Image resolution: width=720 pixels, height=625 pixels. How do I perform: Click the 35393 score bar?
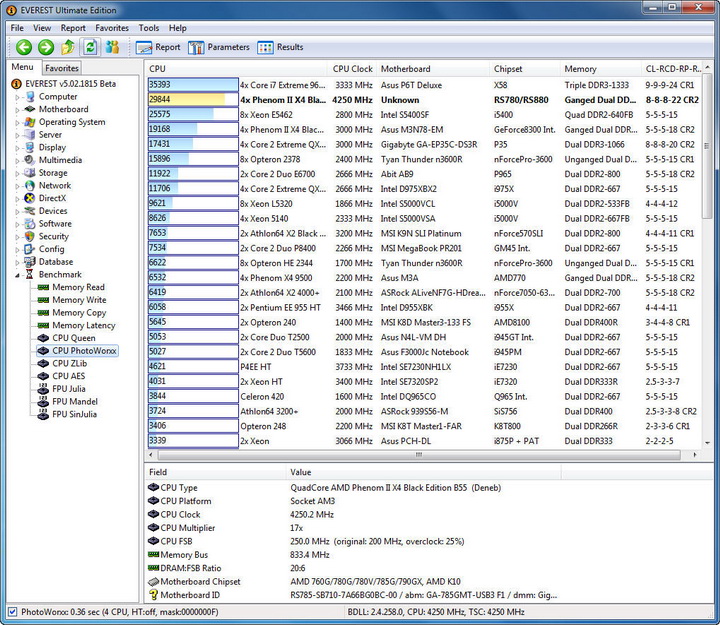[x=193, y=84]
